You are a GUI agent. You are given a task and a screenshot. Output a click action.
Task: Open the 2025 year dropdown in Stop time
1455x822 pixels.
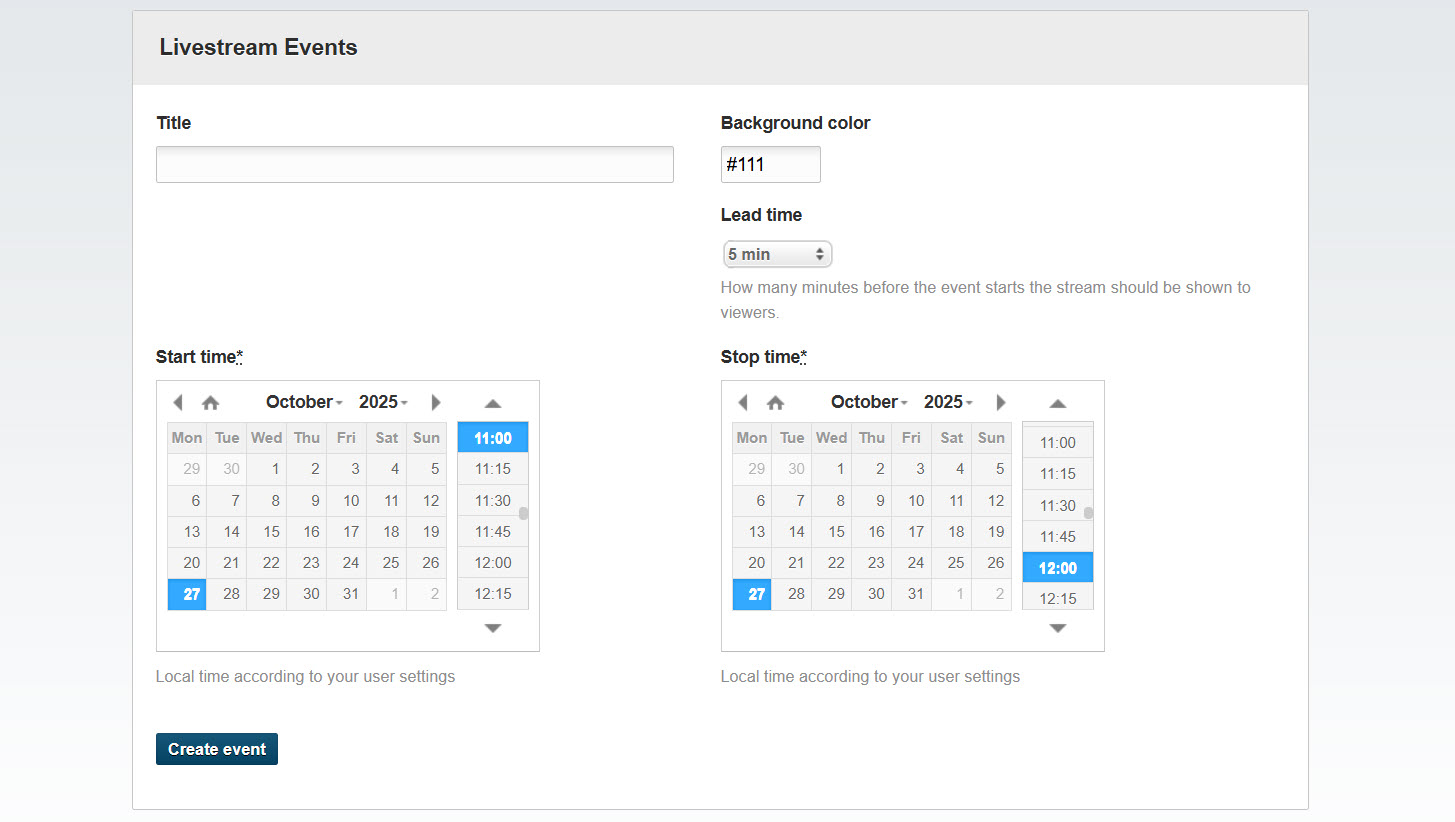948,402
